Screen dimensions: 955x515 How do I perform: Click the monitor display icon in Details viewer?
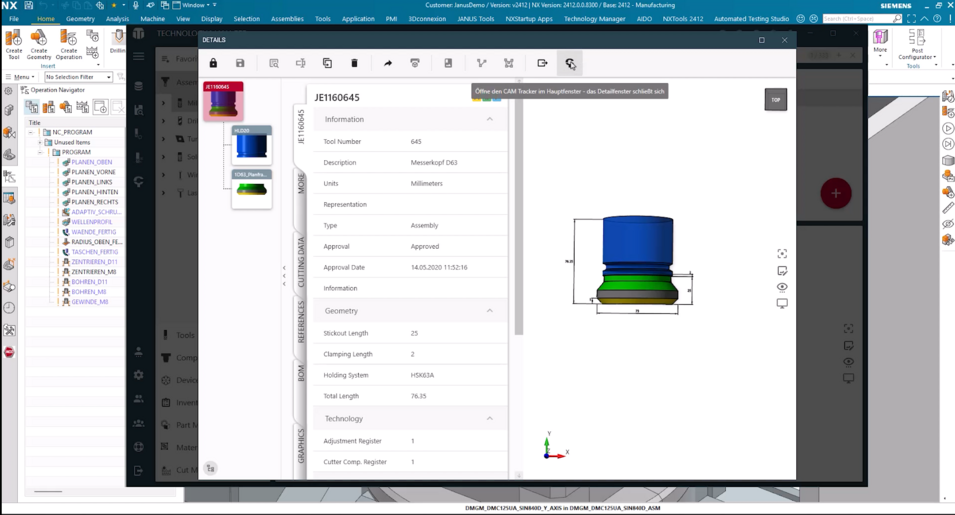(782, 303)
